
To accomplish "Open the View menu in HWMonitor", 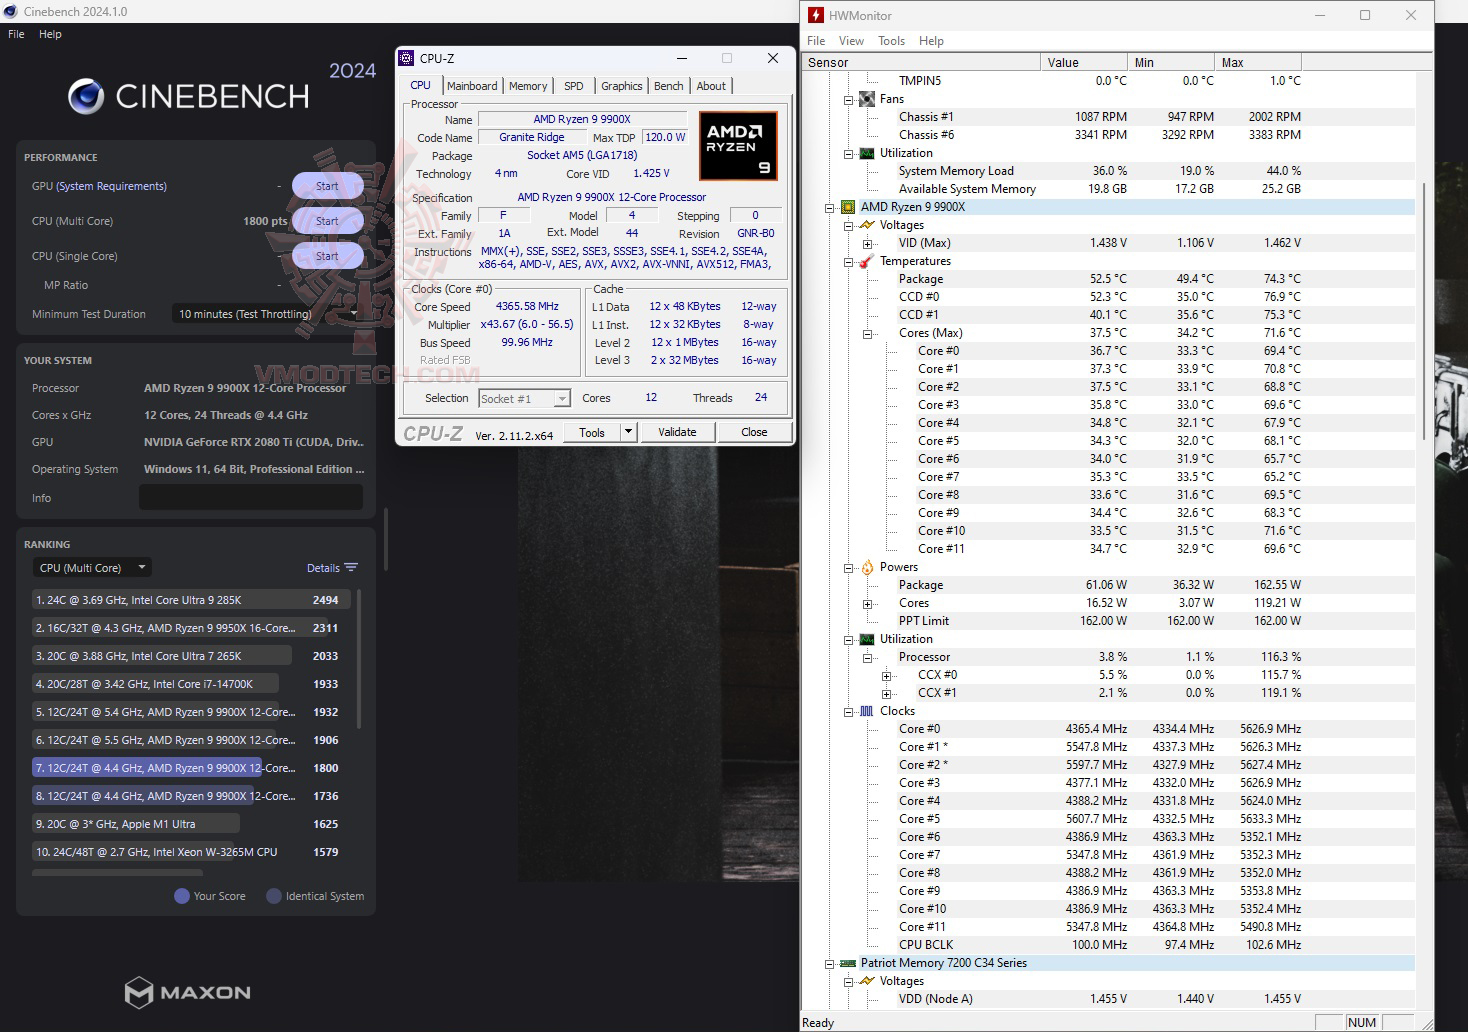I will (850, 41).
